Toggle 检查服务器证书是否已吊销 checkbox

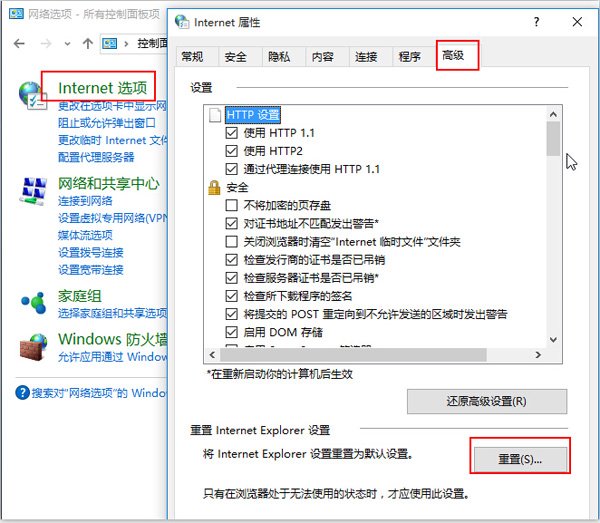[232, 278]
